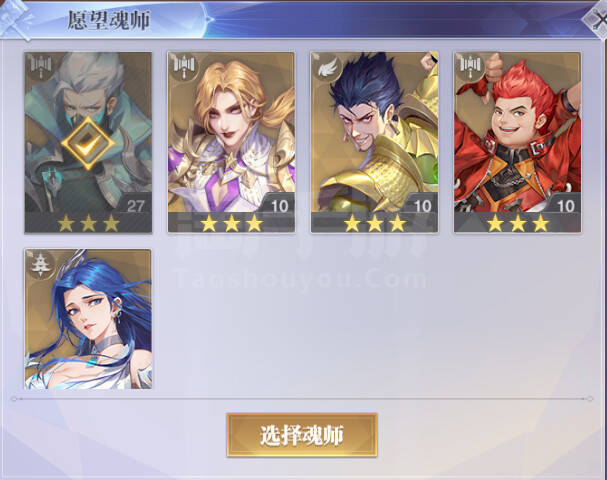Choose the blonde golden-armored soul master card
This screenshot has height=480, width=607.
(x=231, y=142)
